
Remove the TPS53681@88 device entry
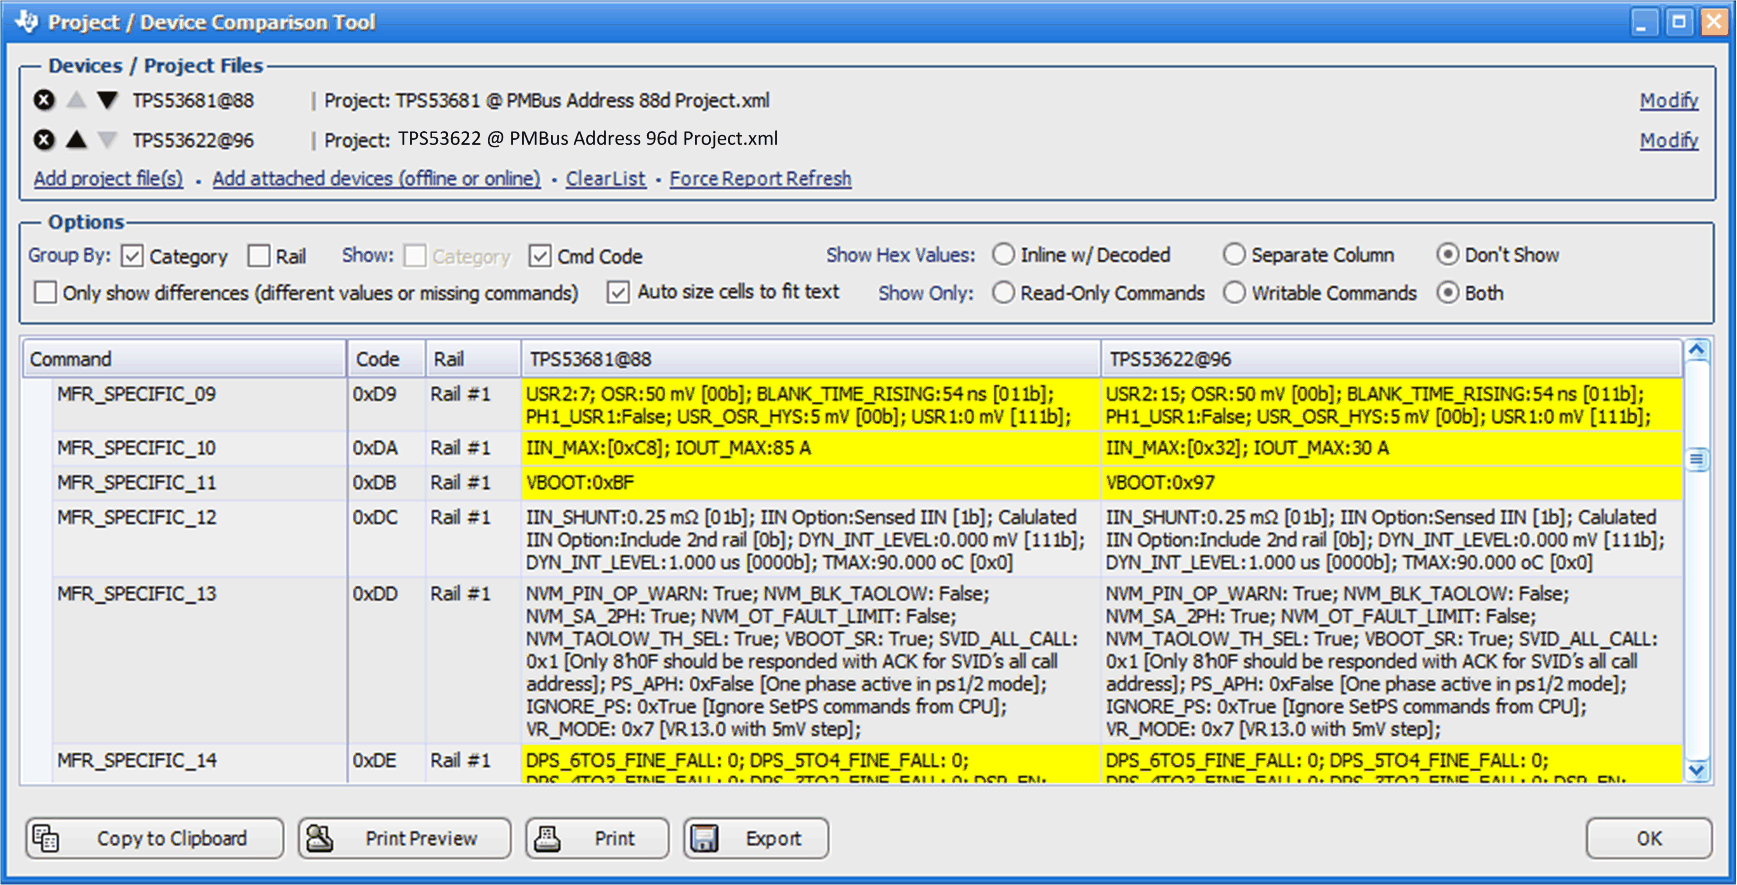tap(44, 100)
